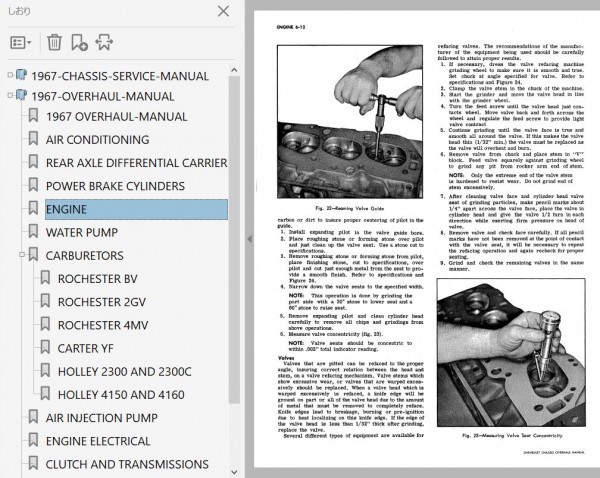
Task: Jump to AIR CONDITIONING section
Action: pyautogui.click(x=98, y=140)
